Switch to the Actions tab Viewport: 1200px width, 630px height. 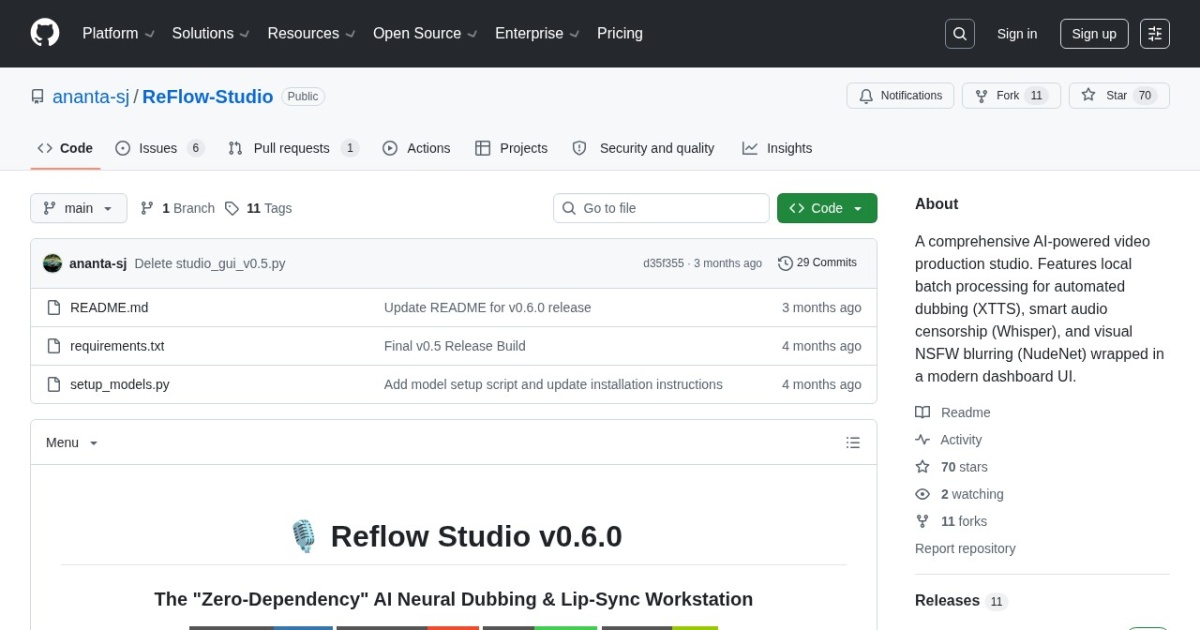pyautogui.click(x=416, y=148)
